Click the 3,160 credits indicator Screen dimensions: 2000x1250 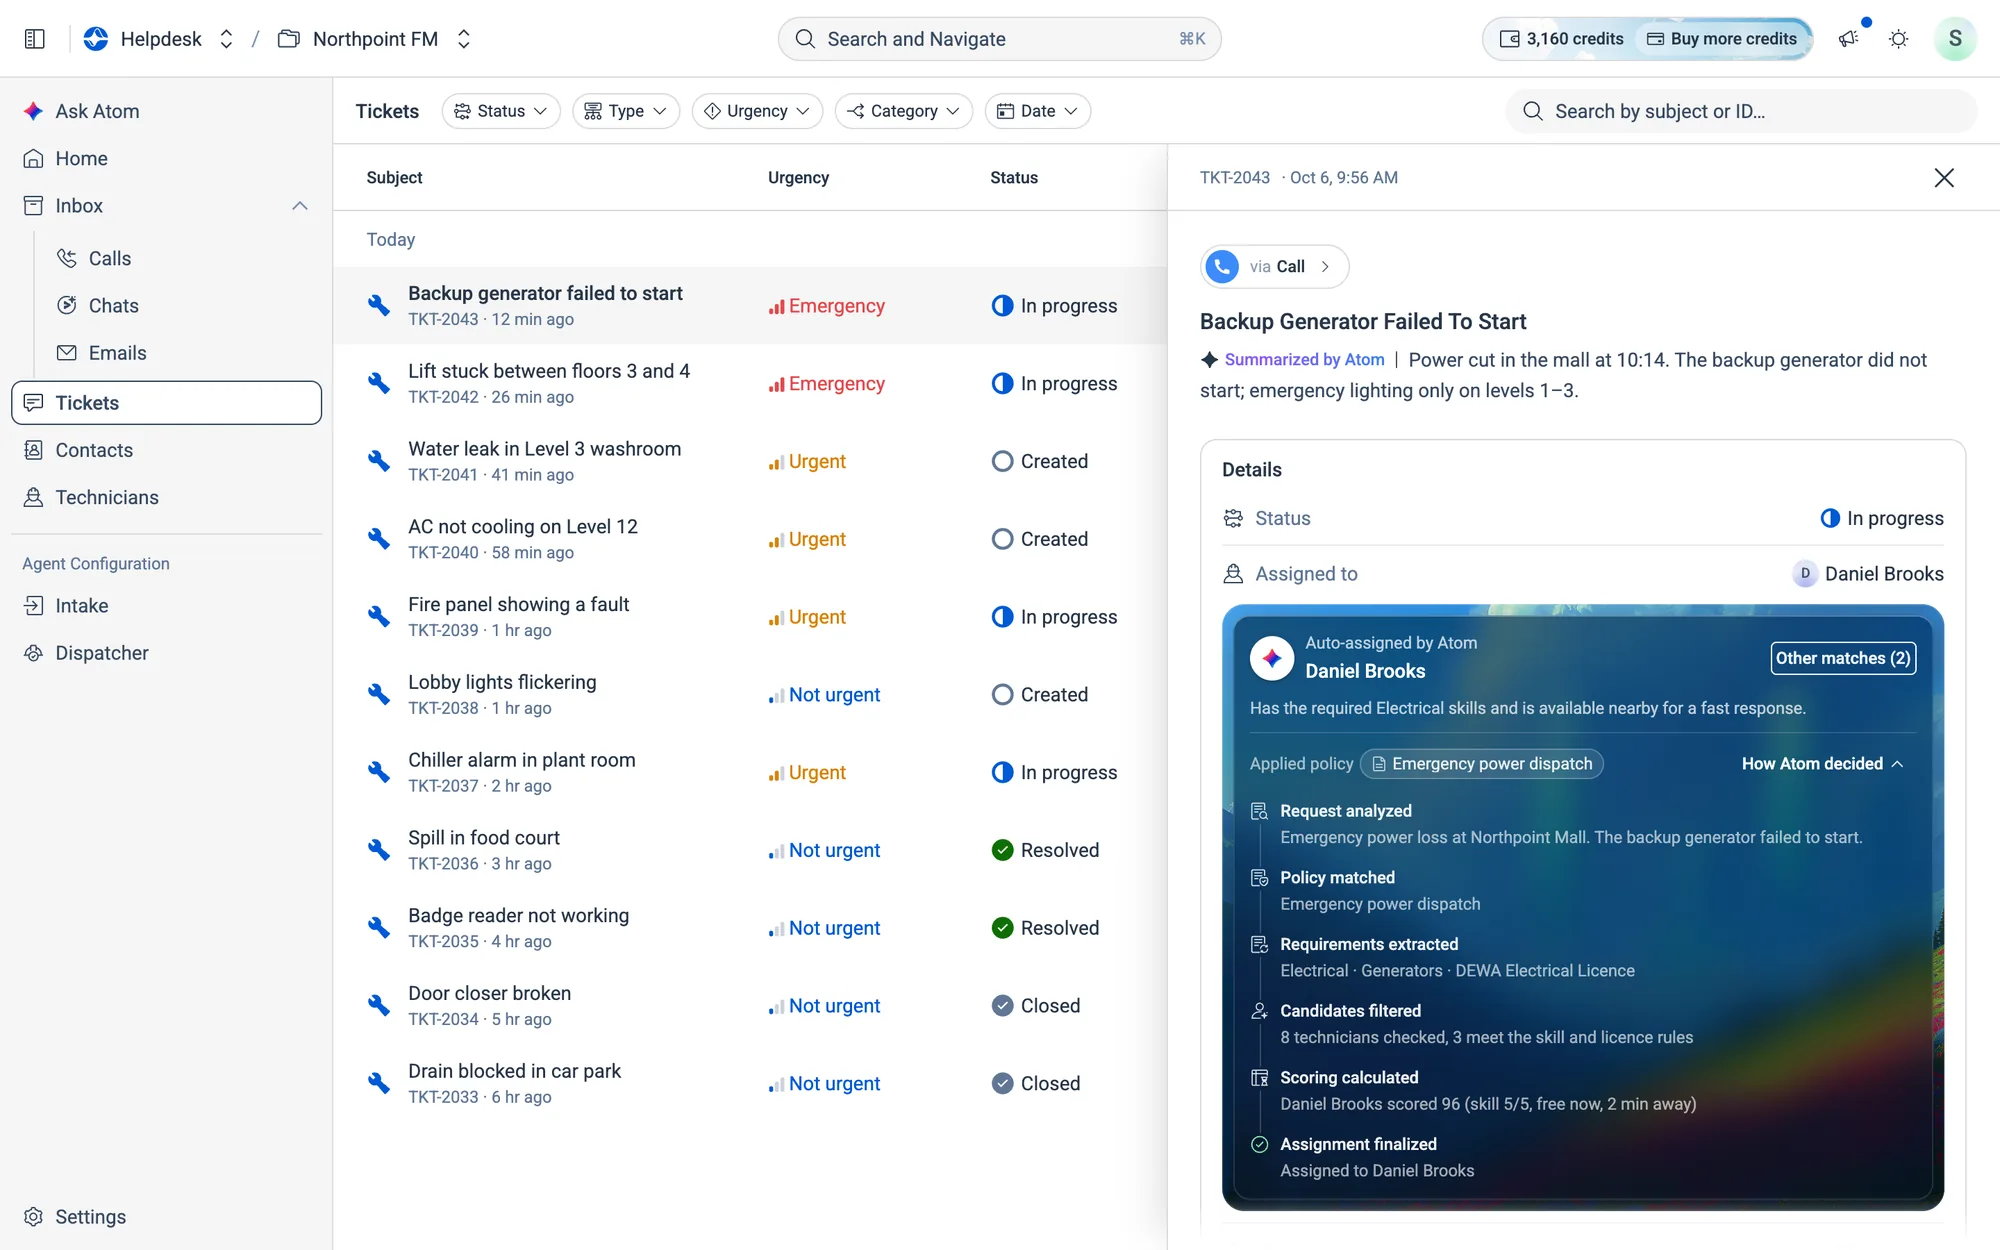(x=1561, y=39)
